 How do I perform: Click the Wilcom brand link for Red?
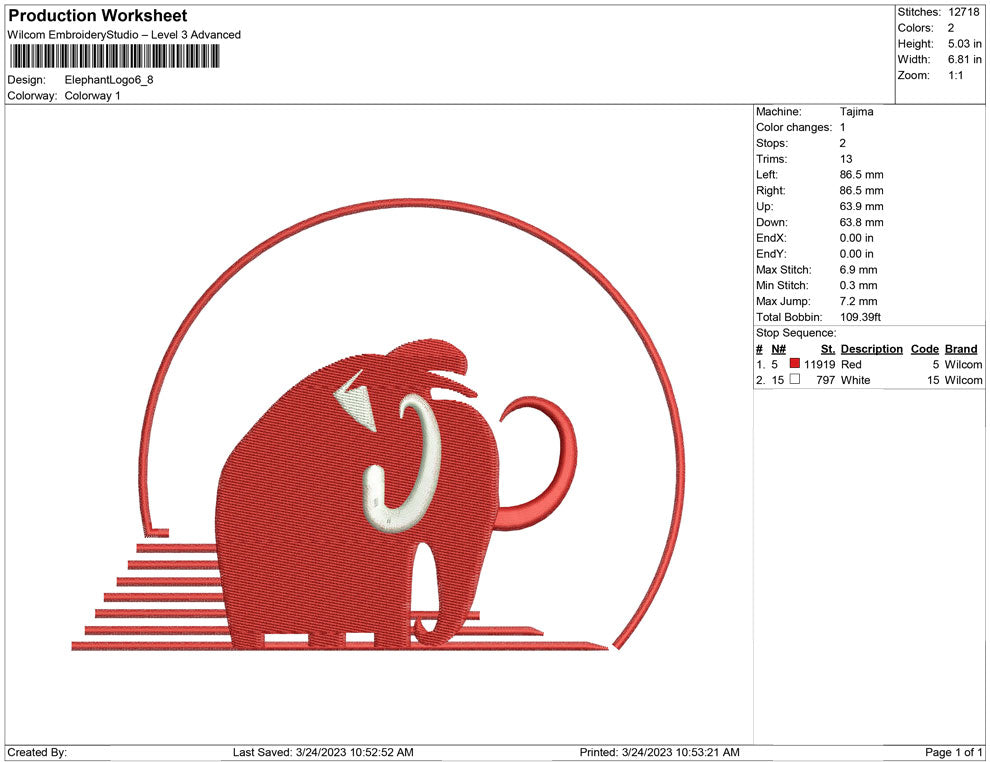tap(961, 364)
